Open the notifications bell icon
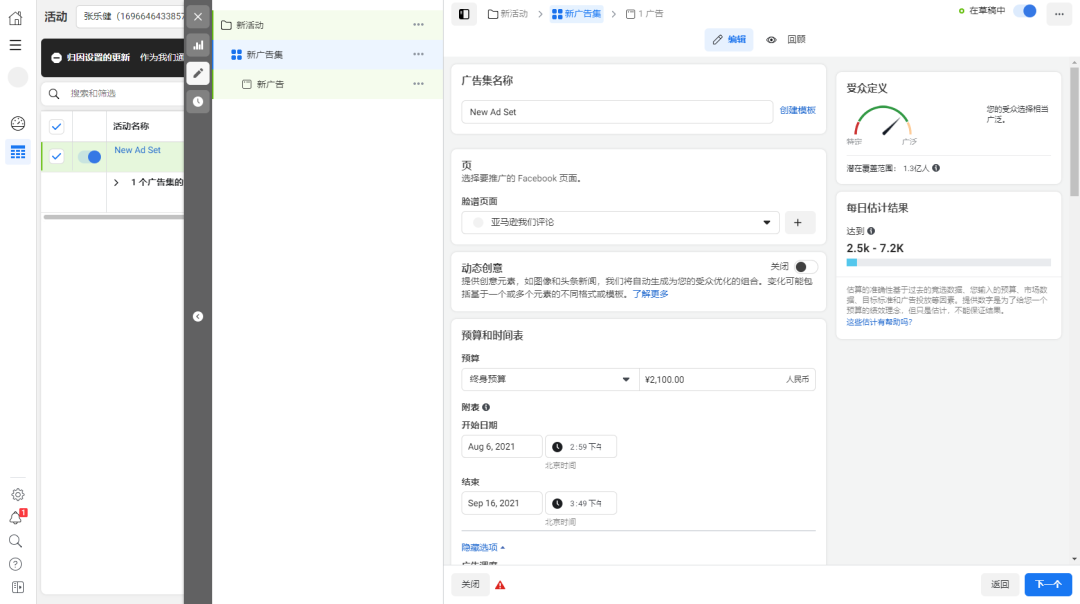 coord(15,517)
